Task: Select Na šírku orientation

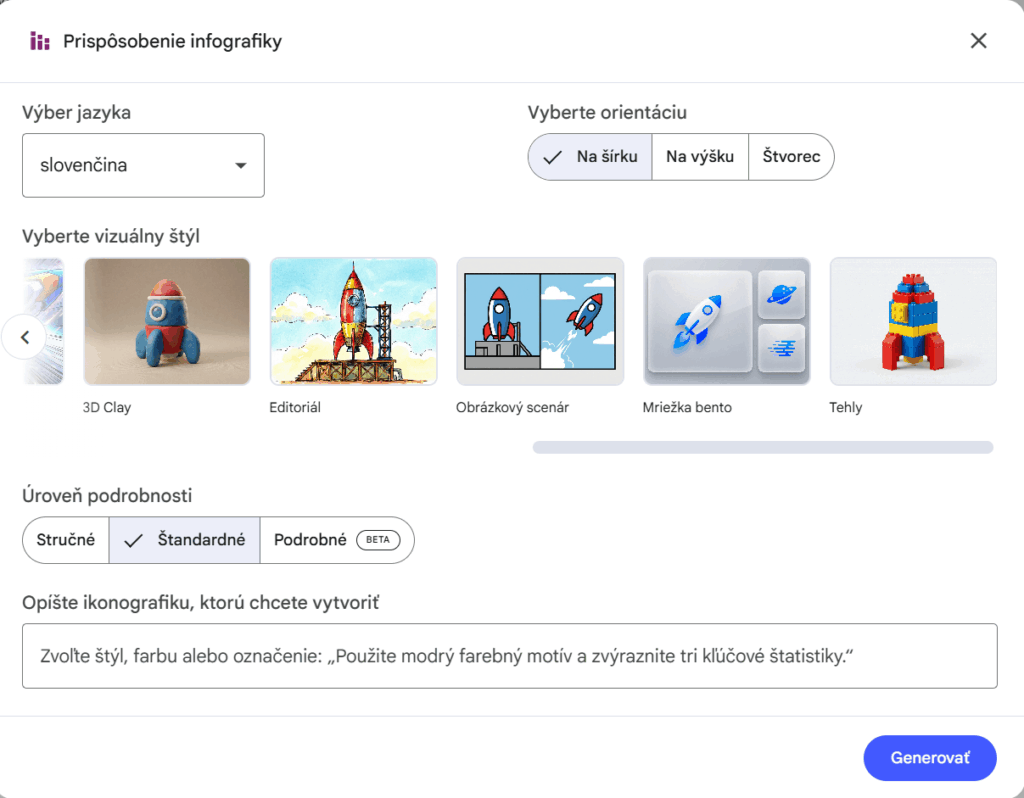Action: pos(590,157)
